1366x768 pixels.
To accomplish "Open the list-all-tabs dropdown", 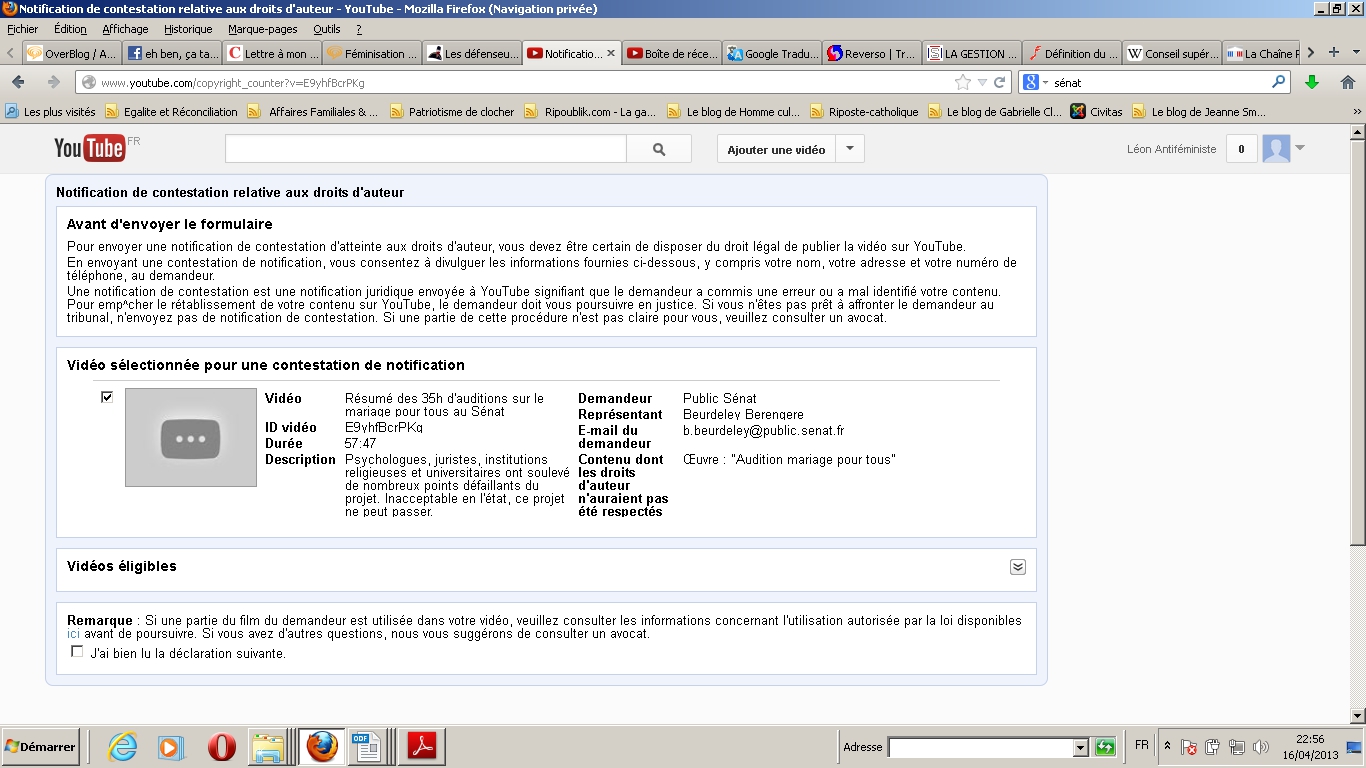I will coord(1355,52).
